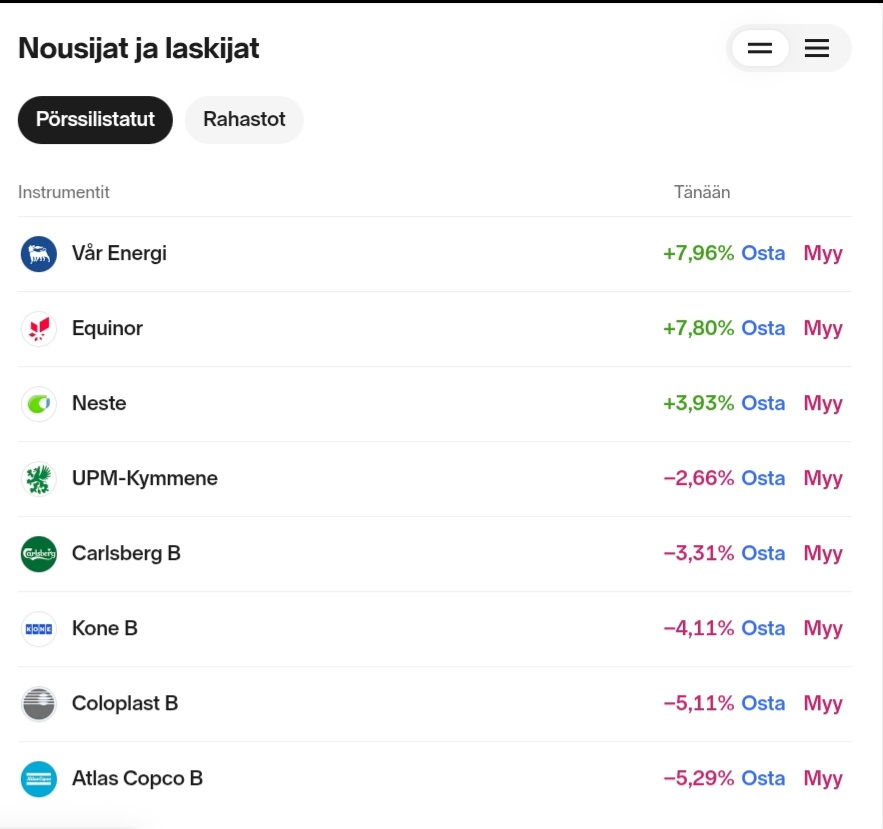Click the Kone B logo icon
883x829 pixels.
click(x=39, y=629)
